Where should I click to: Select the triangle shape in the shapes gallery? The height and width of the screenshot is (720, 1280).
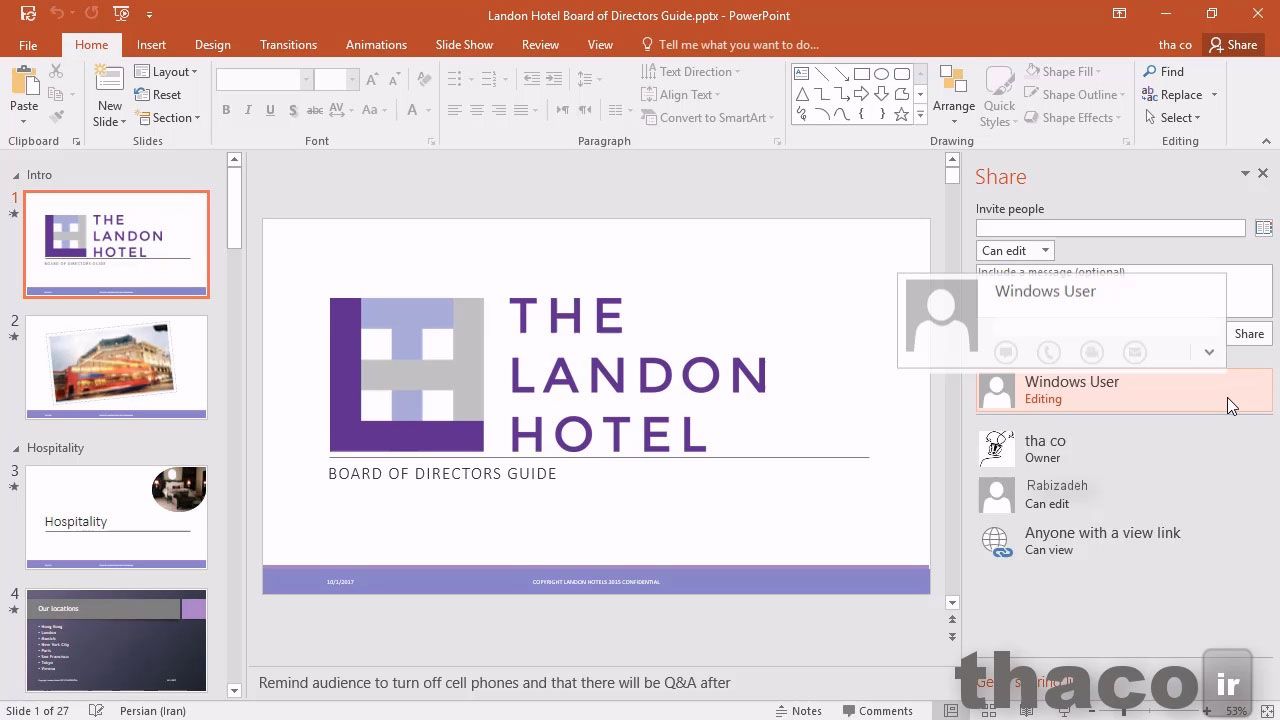[801, 94]
